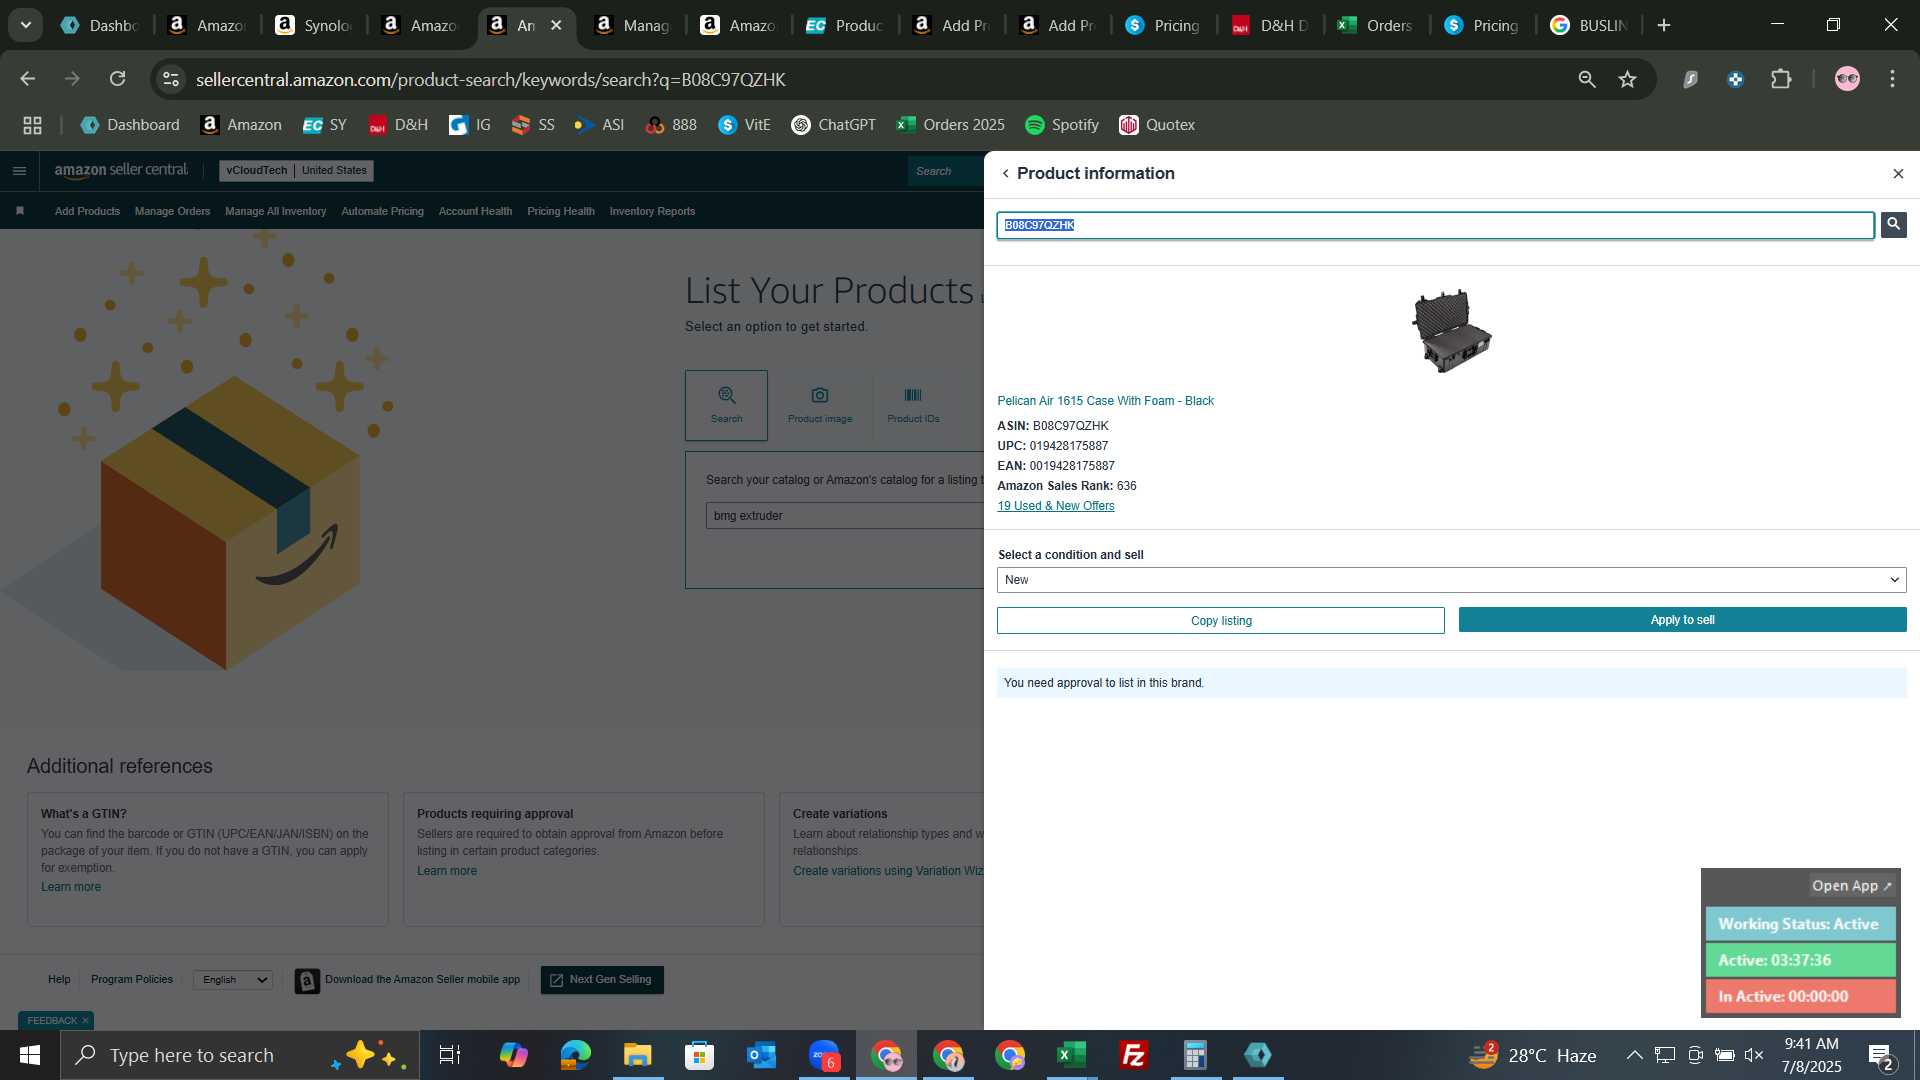Open the Chrome three-dot menu

coord(1892,79)
